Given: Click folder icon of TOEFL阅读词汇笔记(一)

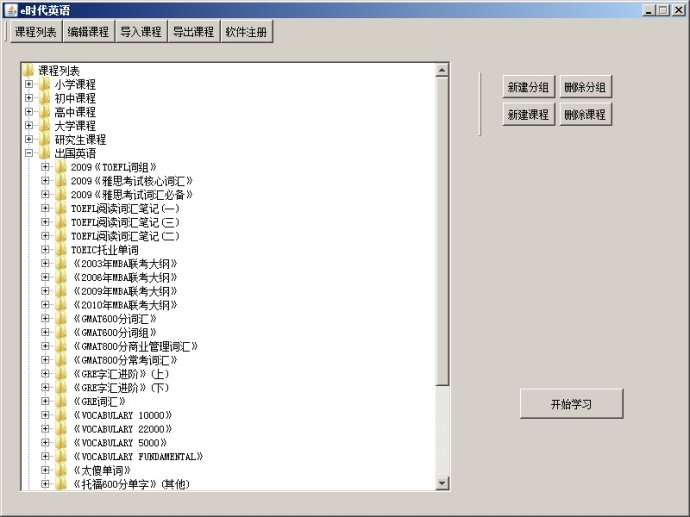Looking at the screenshot, I should coord(61,208).
